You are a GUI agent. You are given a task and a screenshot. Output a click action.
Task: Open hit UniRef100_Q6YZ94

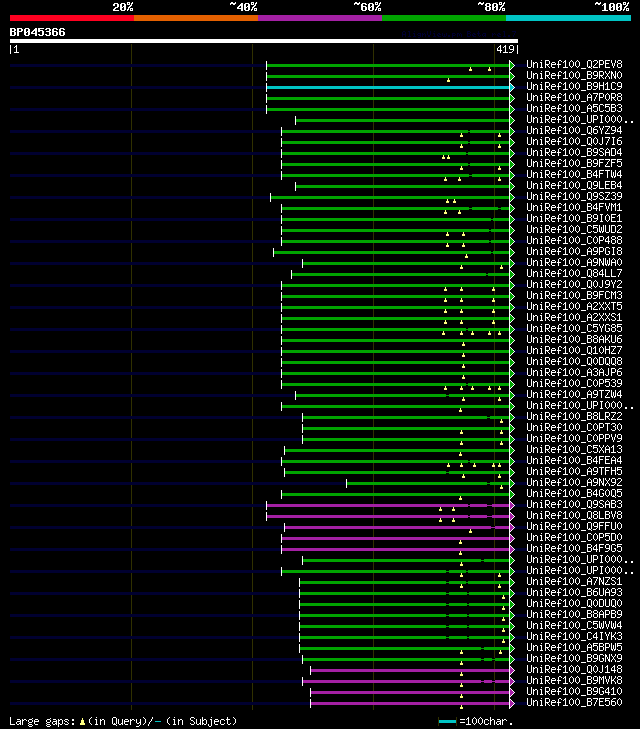click(x=574, y=130)
